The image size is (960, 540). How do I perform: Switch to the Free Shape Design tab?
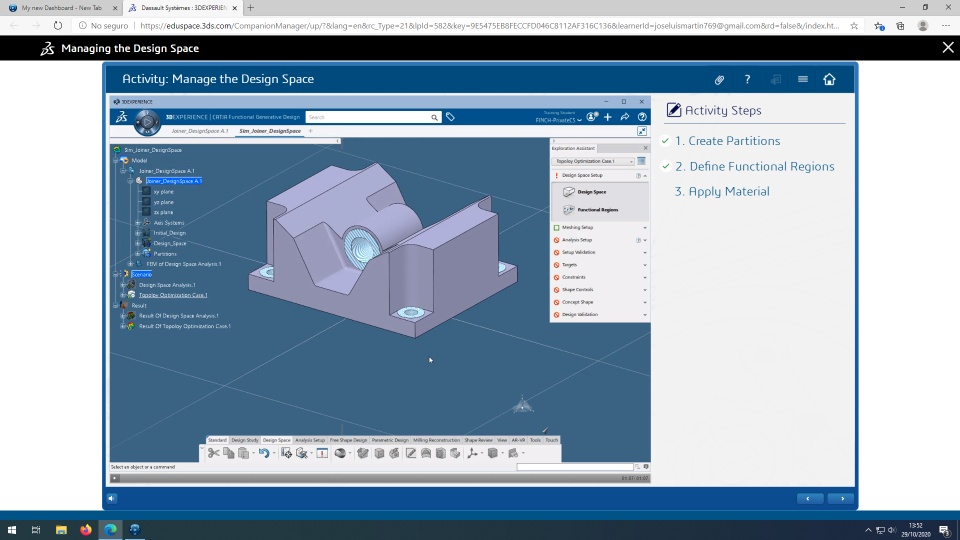click(348, 440)
